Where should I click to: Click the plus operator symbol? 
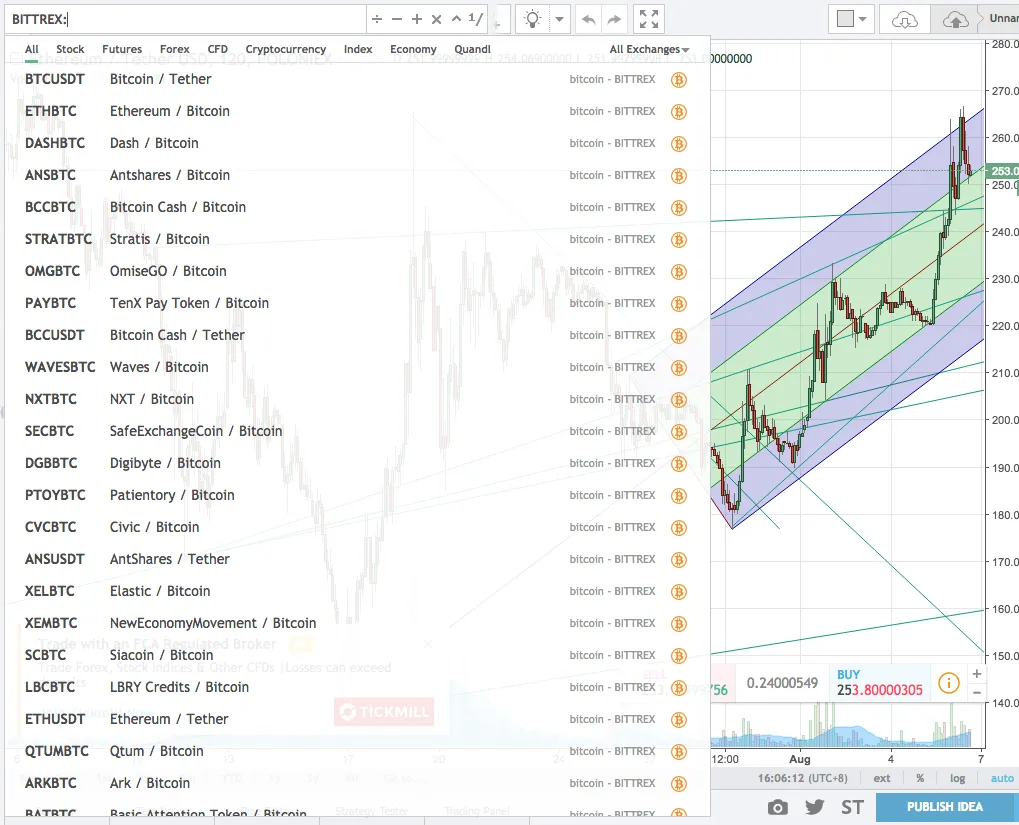pos(417,20)
